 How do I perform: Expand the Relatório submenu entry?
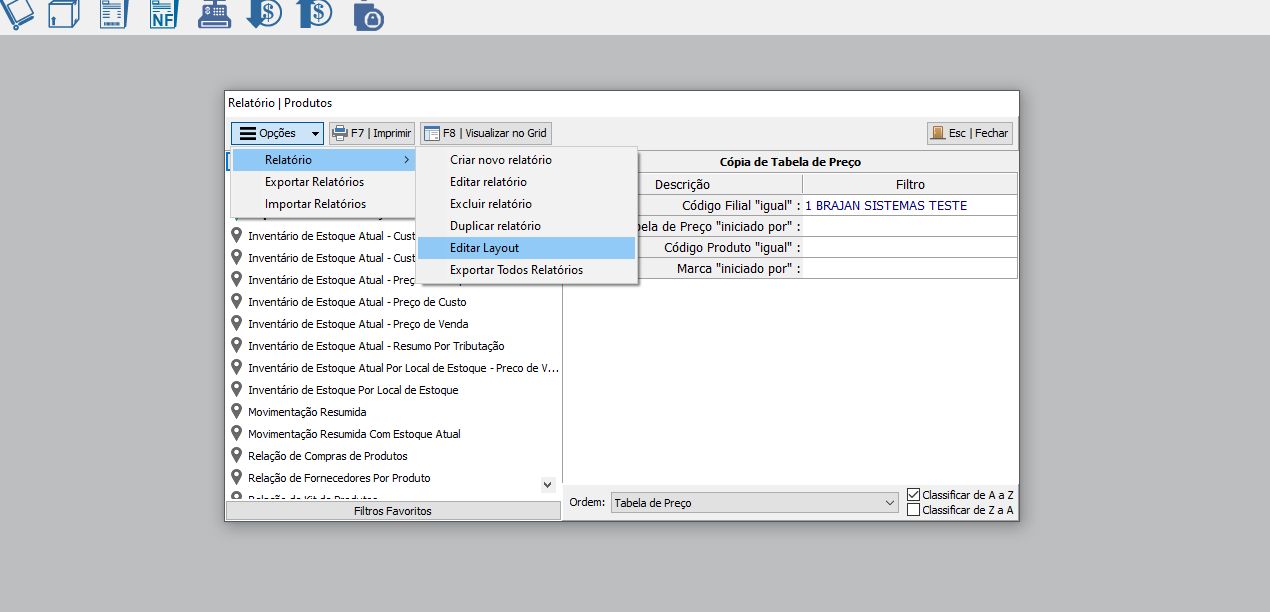[x=323, y=160]
